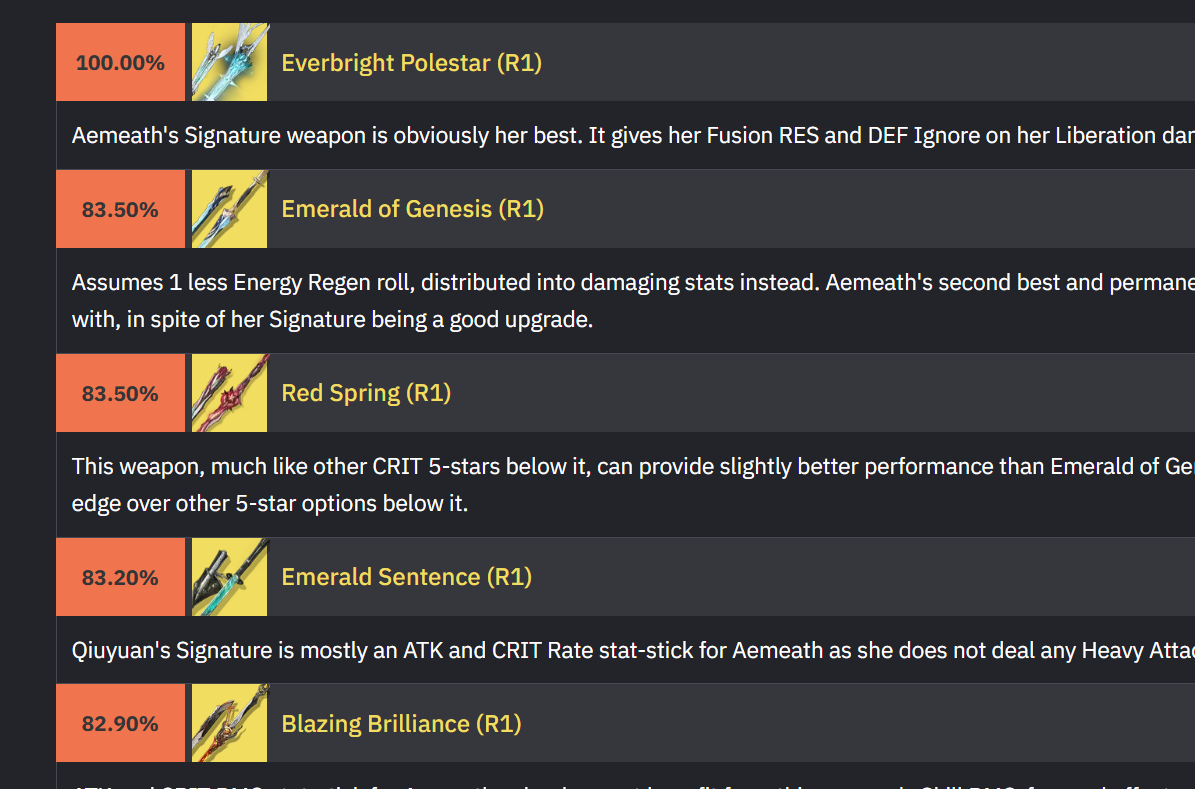Click the Emerald Sentence weapon icon
This screenshot has width=1195, height=789.
[229, 577]
